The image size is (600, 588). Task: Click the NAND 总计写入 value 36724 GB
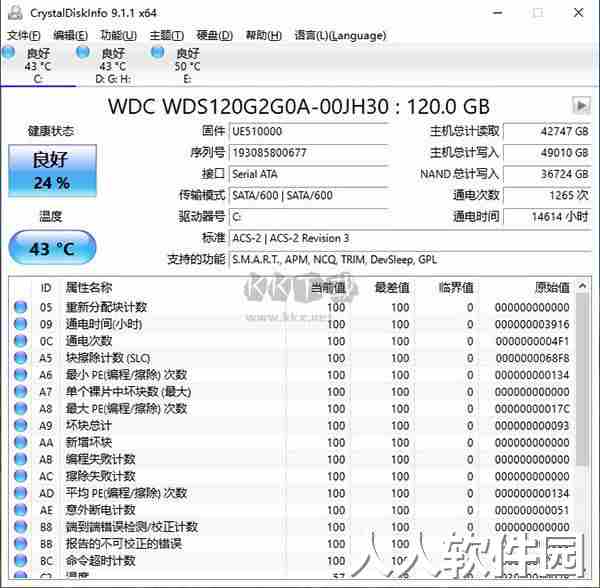(x=547, y=174)
